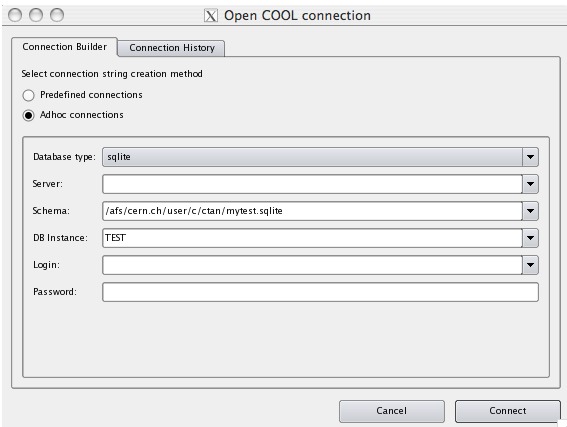567x427 pixels.
Task: Switch to the Connection Builder tab
Action: click(64, 47)
